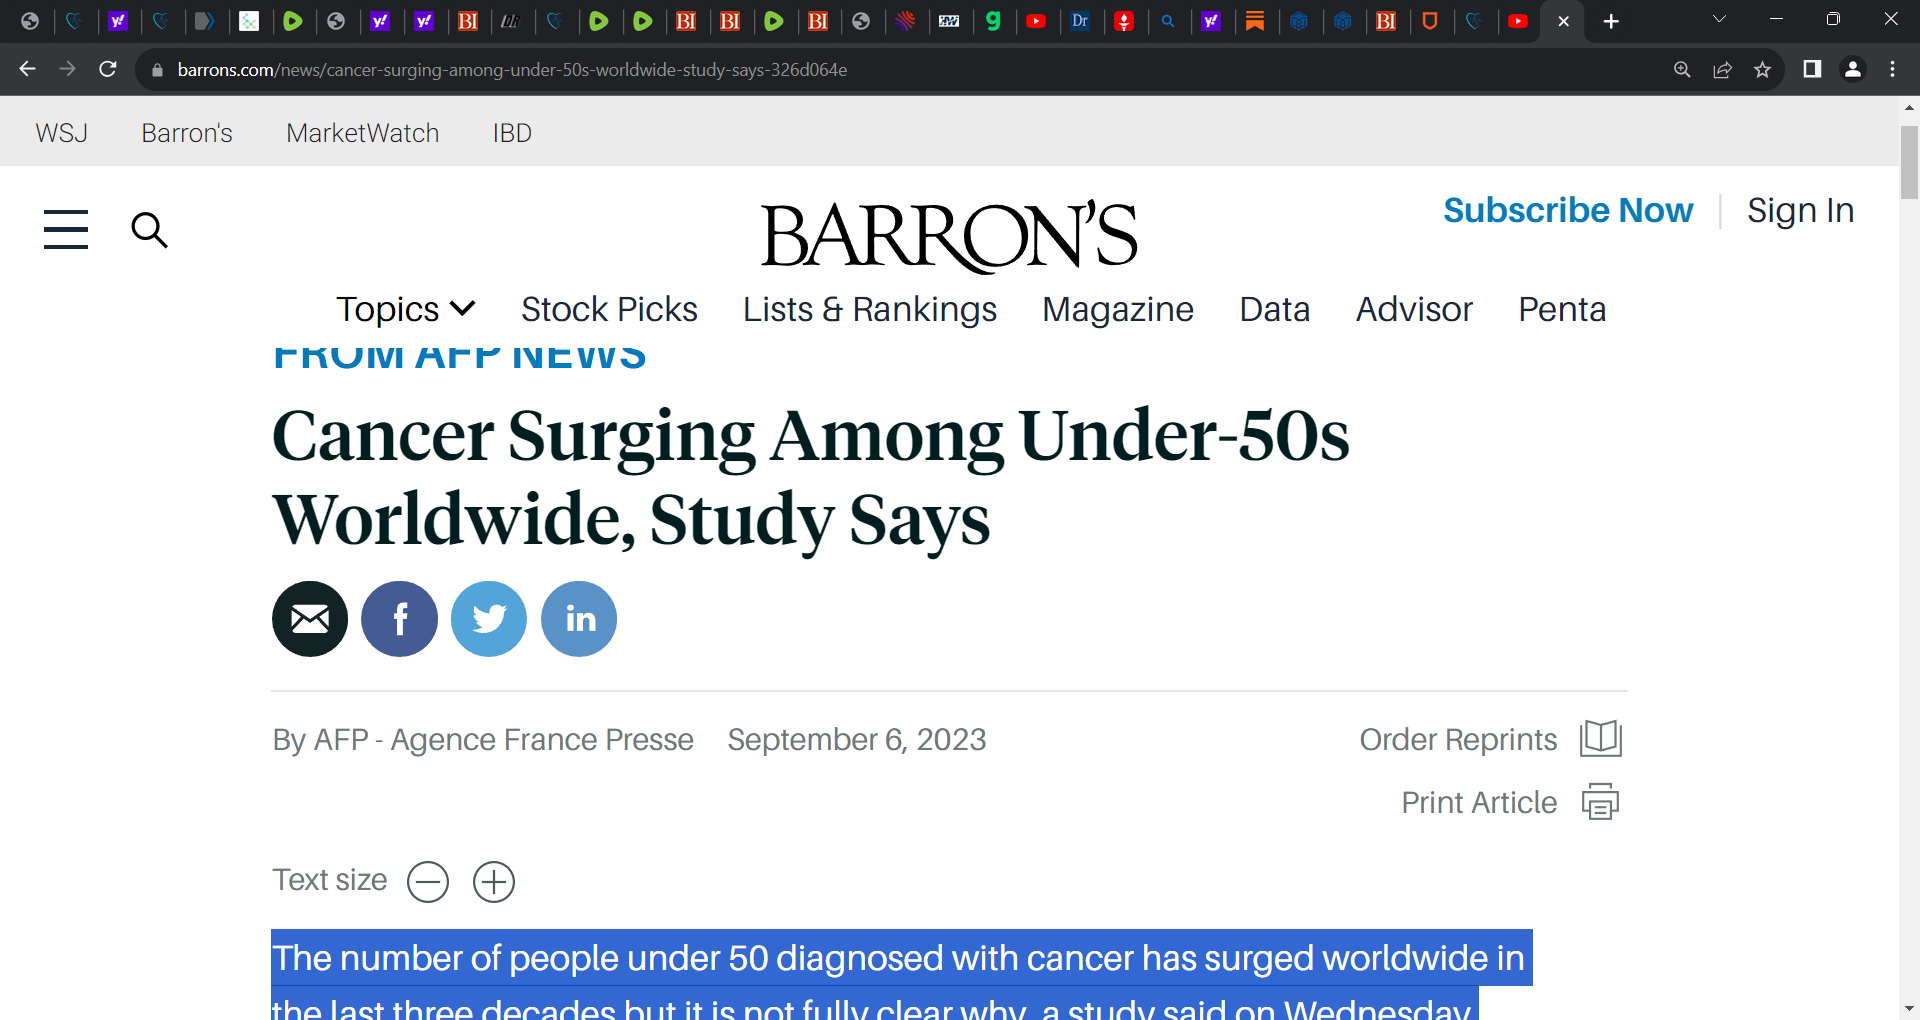Reload the page

[x=108, y=69]
